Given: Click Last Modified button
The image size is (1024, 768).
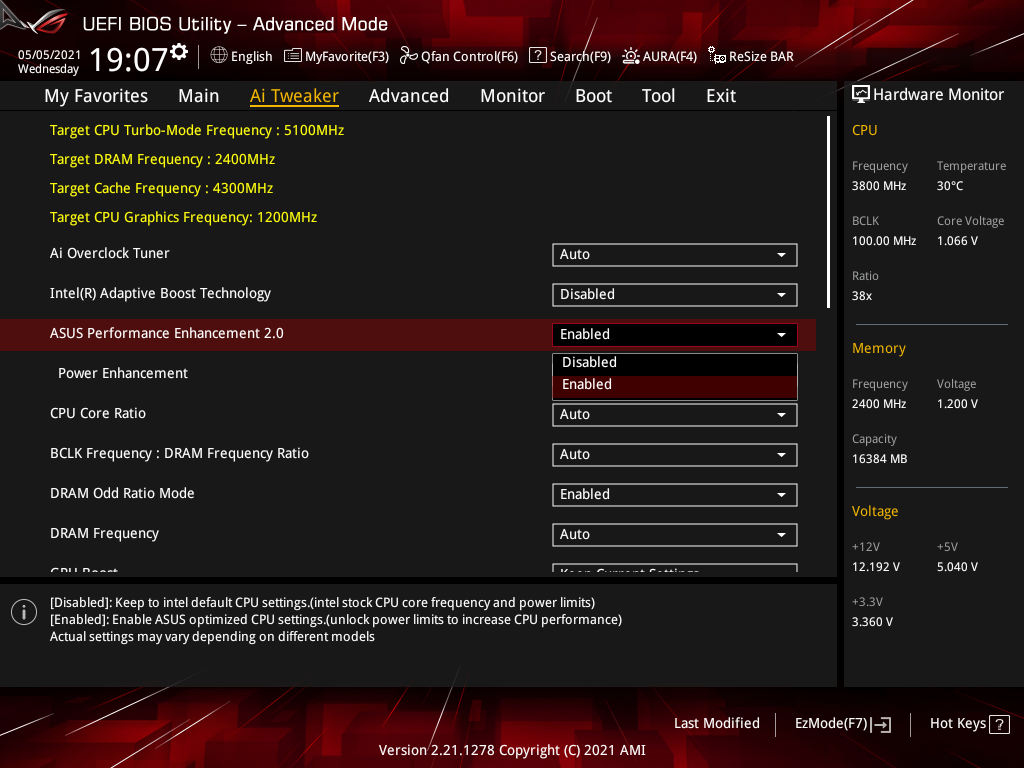Looking at the screenshot, I should click(716, 723).
